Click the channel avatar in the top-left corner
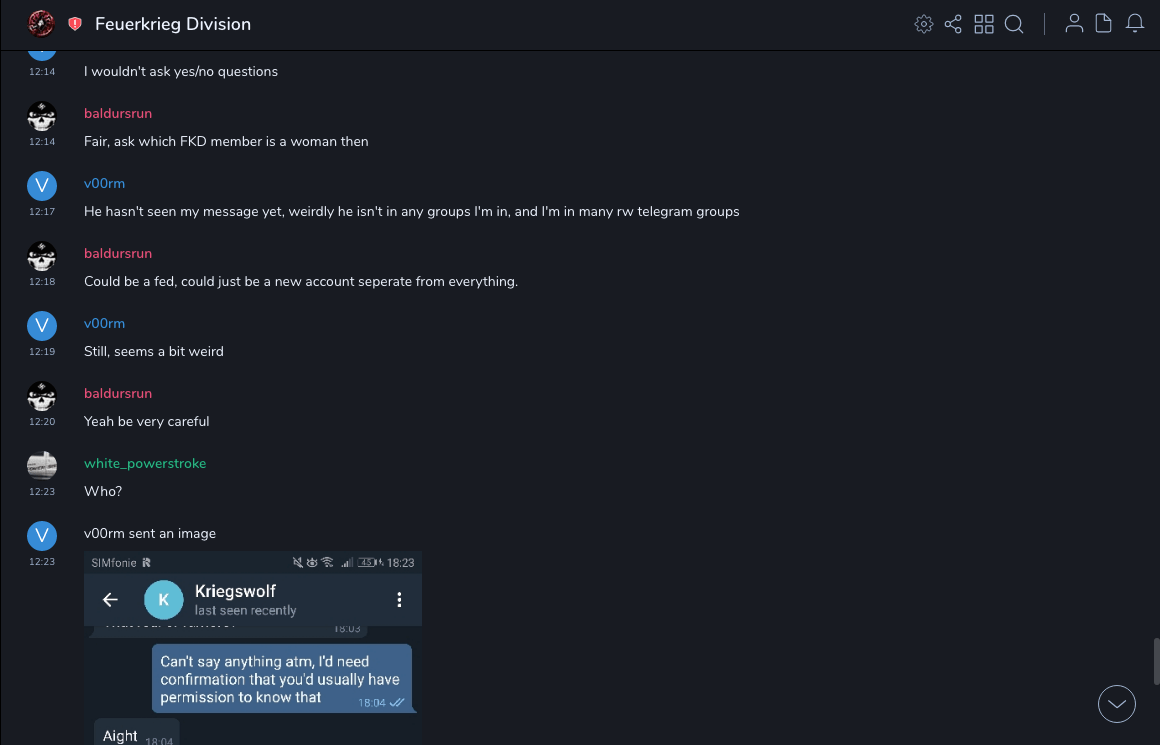This screenshot has height=745, width=1160. pos(41,23)
